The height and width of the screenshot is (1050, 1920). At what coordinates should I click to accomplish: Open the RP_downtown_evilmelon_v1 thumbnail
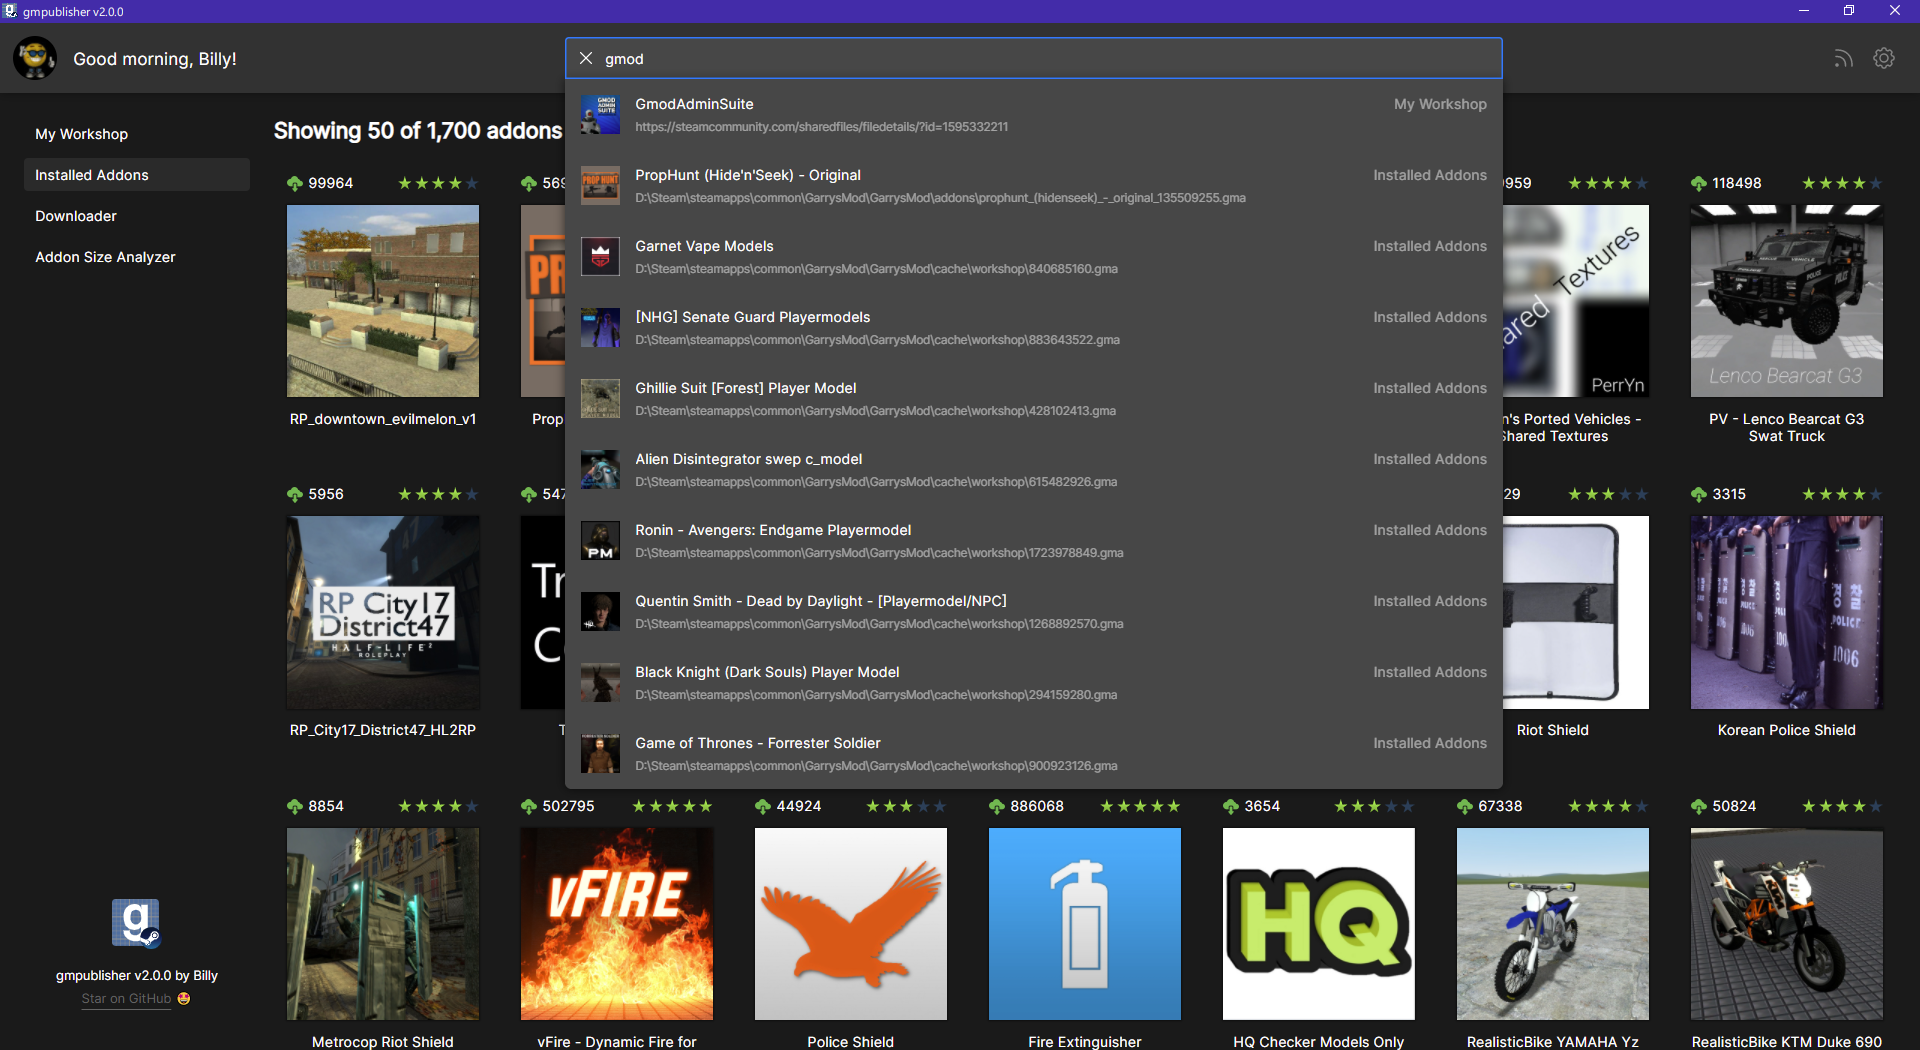tap(382, 300)
